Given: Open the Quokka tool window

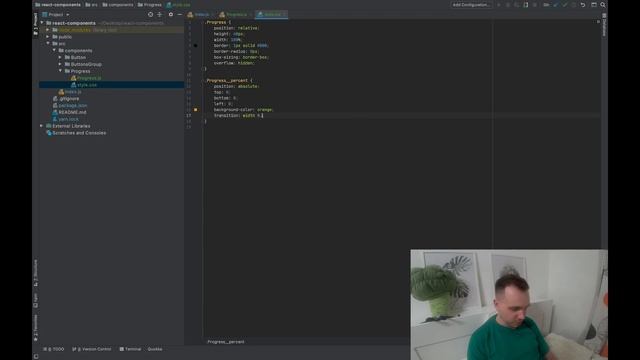Looking at the screenshot, I should [155, 349].
